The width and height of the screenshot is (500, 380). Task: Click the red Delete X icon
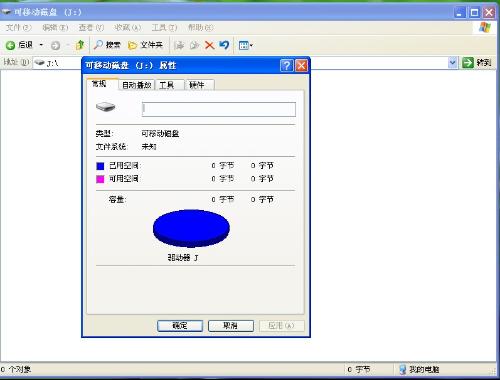[209, 45]
